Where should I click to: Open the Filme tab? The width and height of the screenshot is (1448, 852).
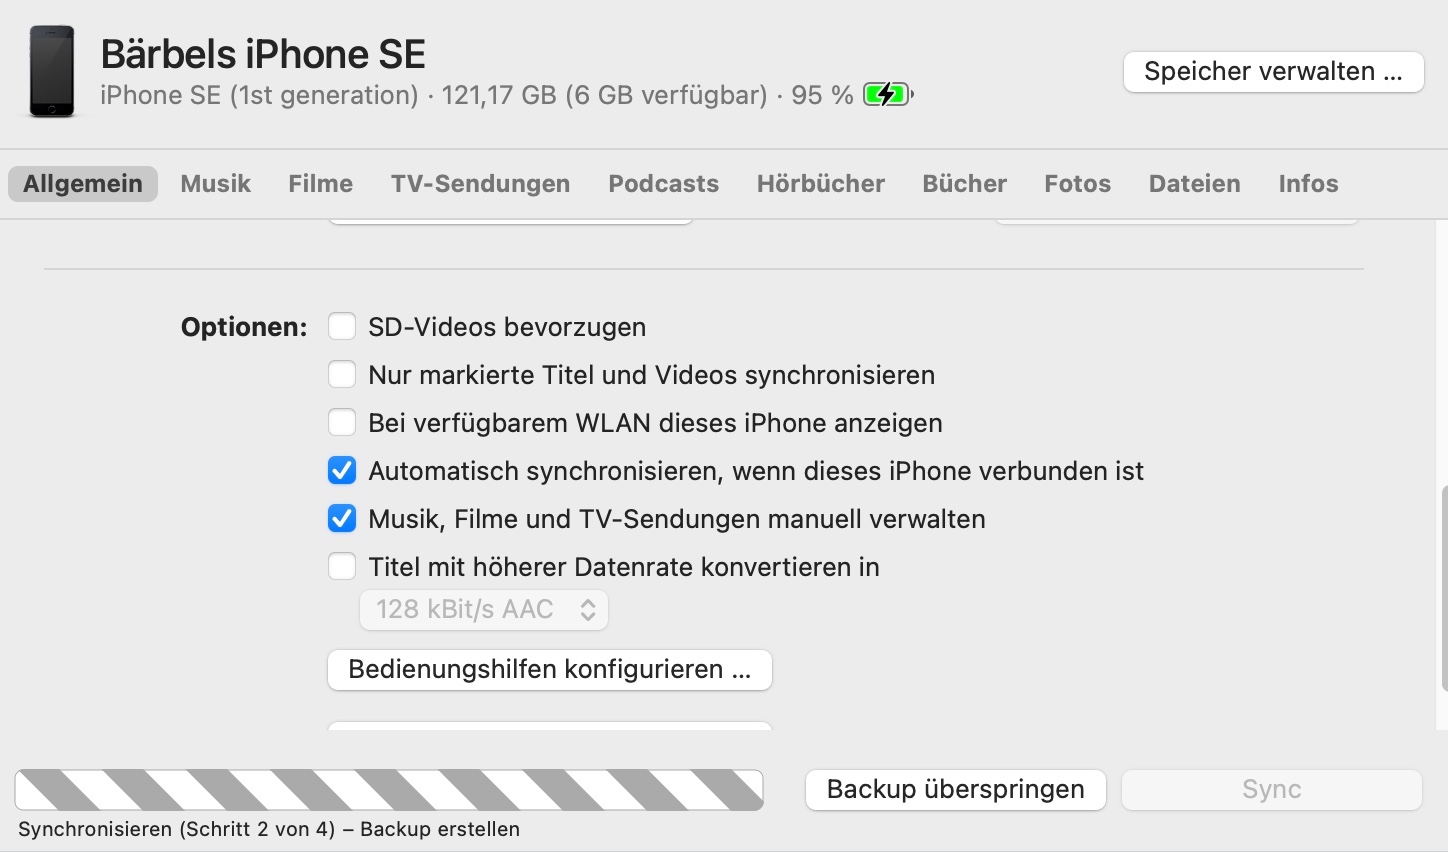(x=320, y=184)
